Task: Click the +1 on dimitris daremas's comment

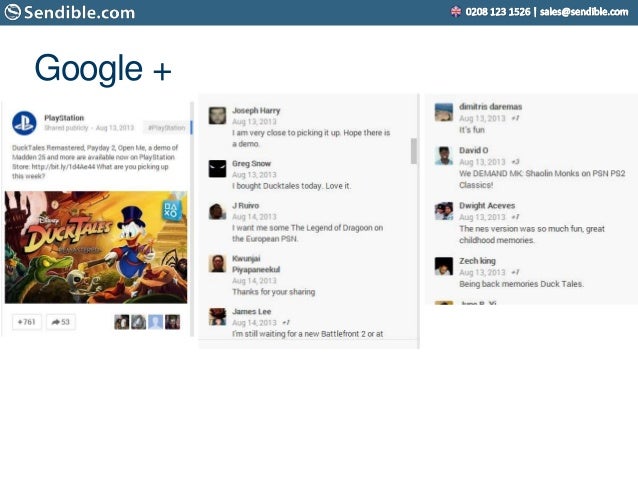Action: [516, 118]
